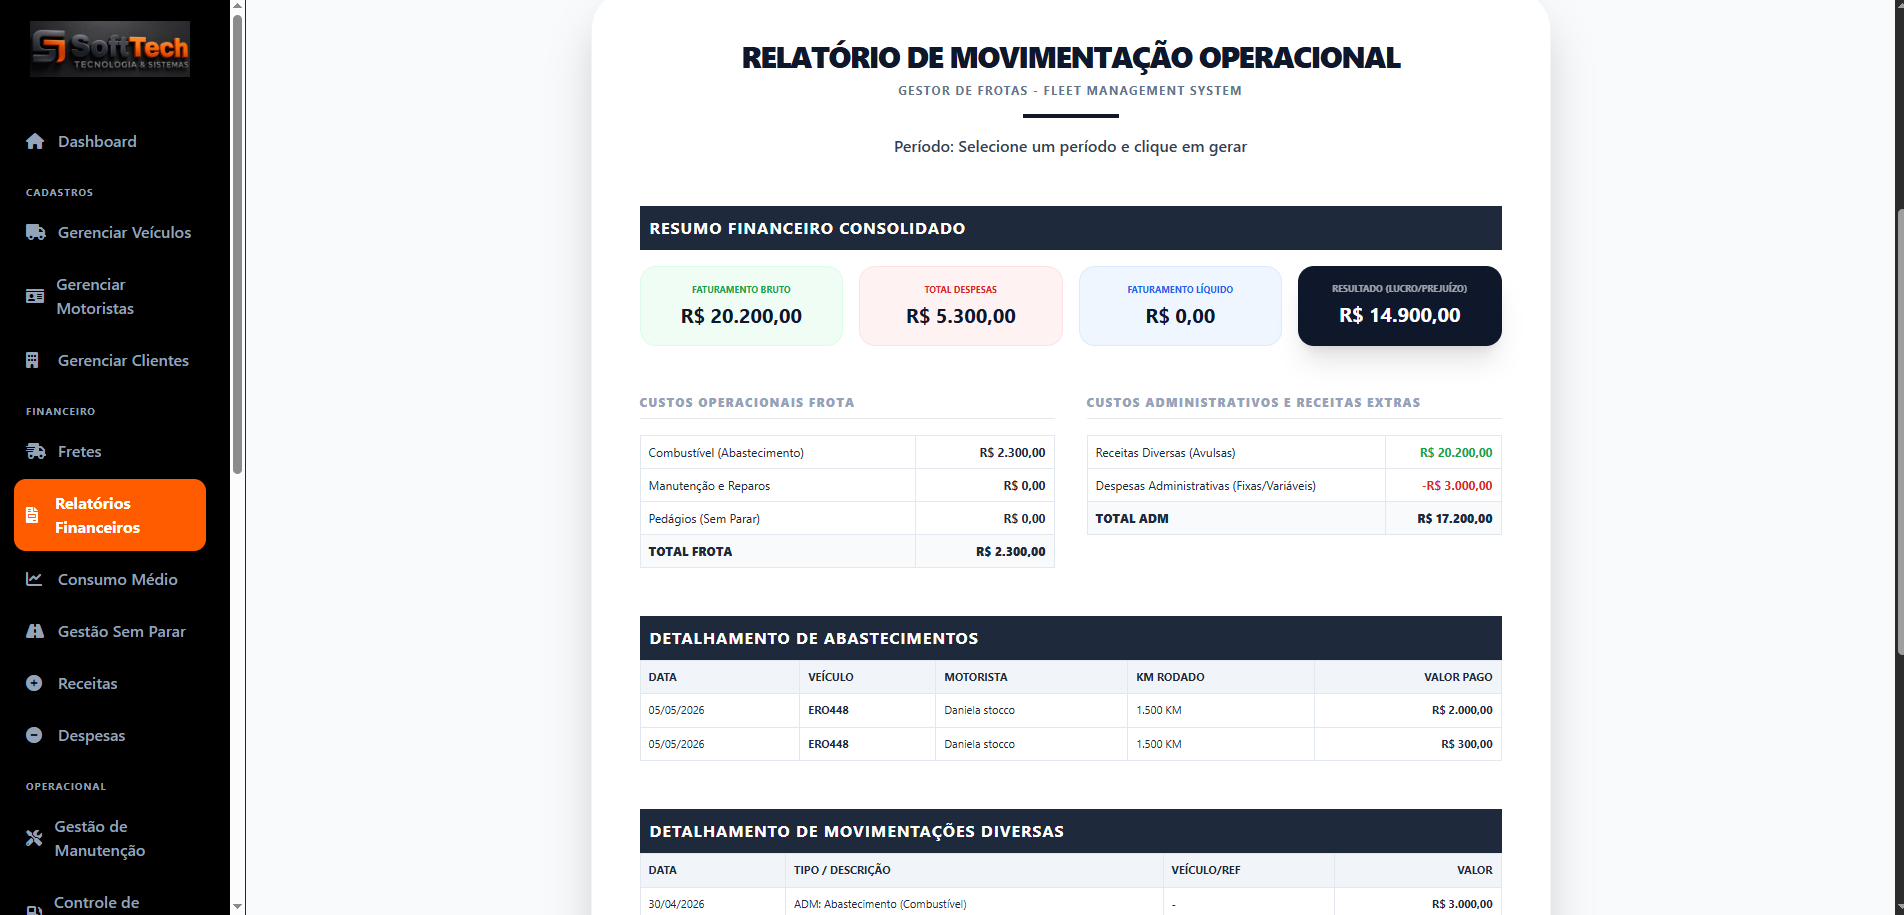Click the main page vertical scrollbar

1899,430
